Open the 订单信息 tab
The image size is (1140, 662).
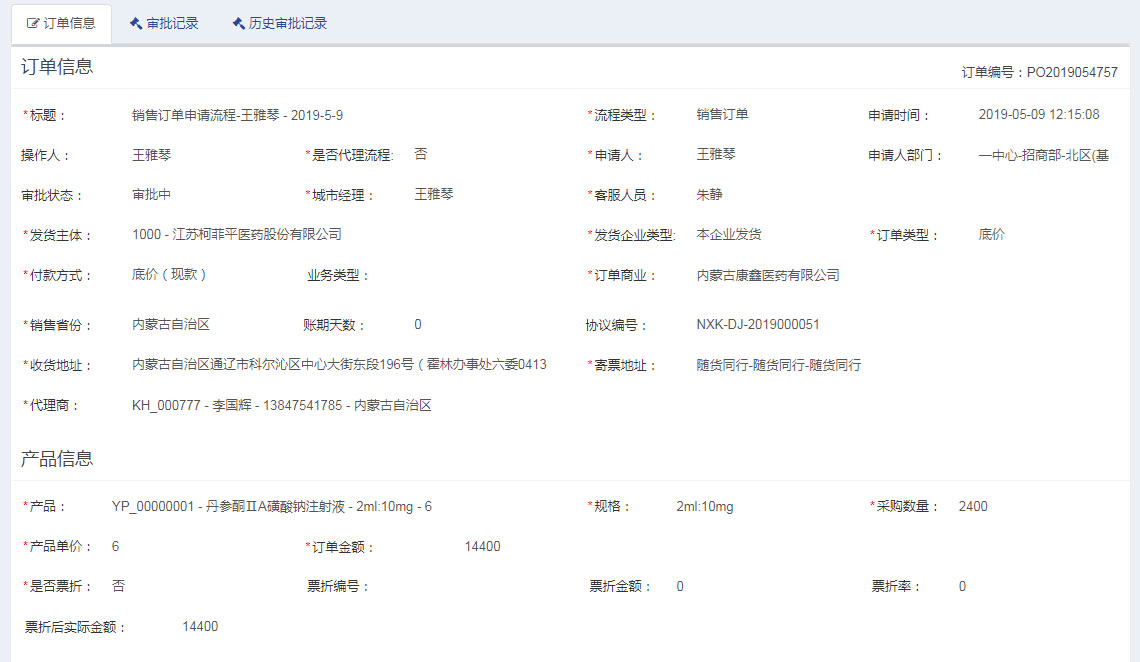pyautogui.click(x=61, y=23)
